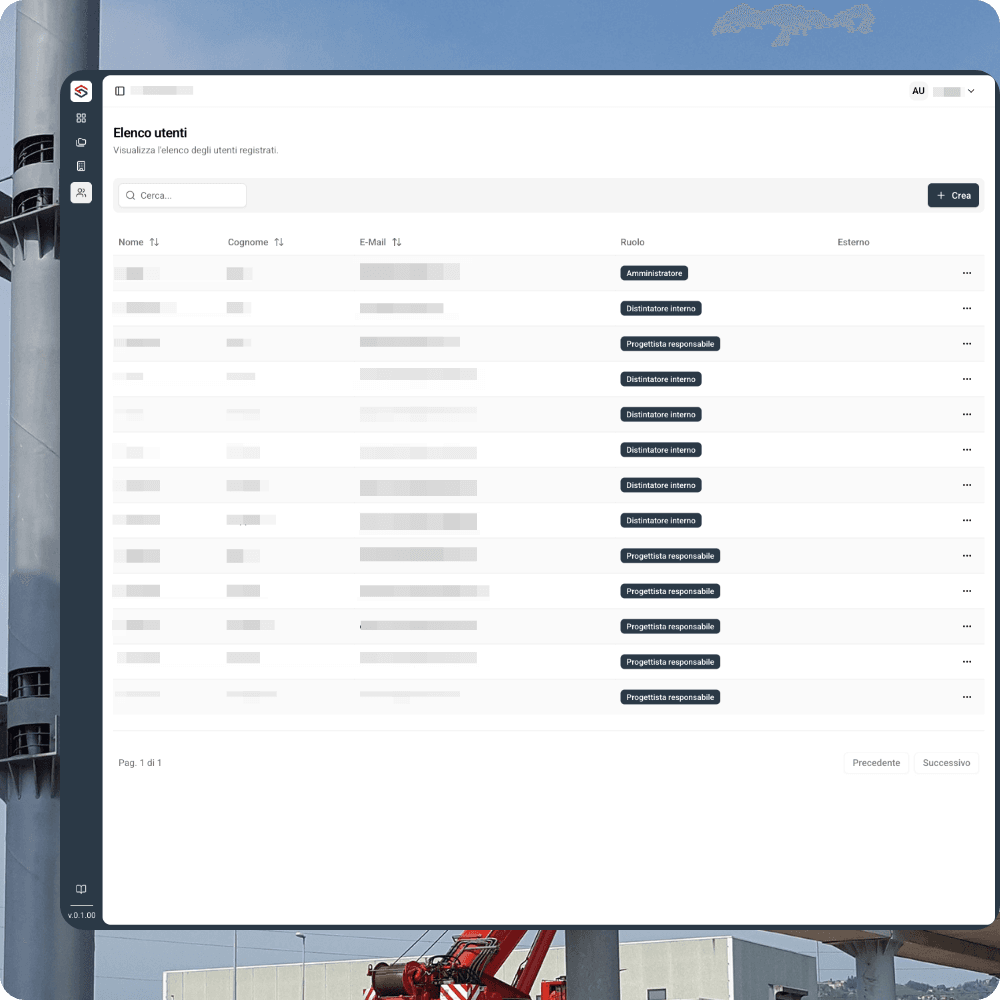Select the building icon in the sidebar
Image resolution: width=1000 pixels, height=1000 pixels.
[x=81, y=166]
